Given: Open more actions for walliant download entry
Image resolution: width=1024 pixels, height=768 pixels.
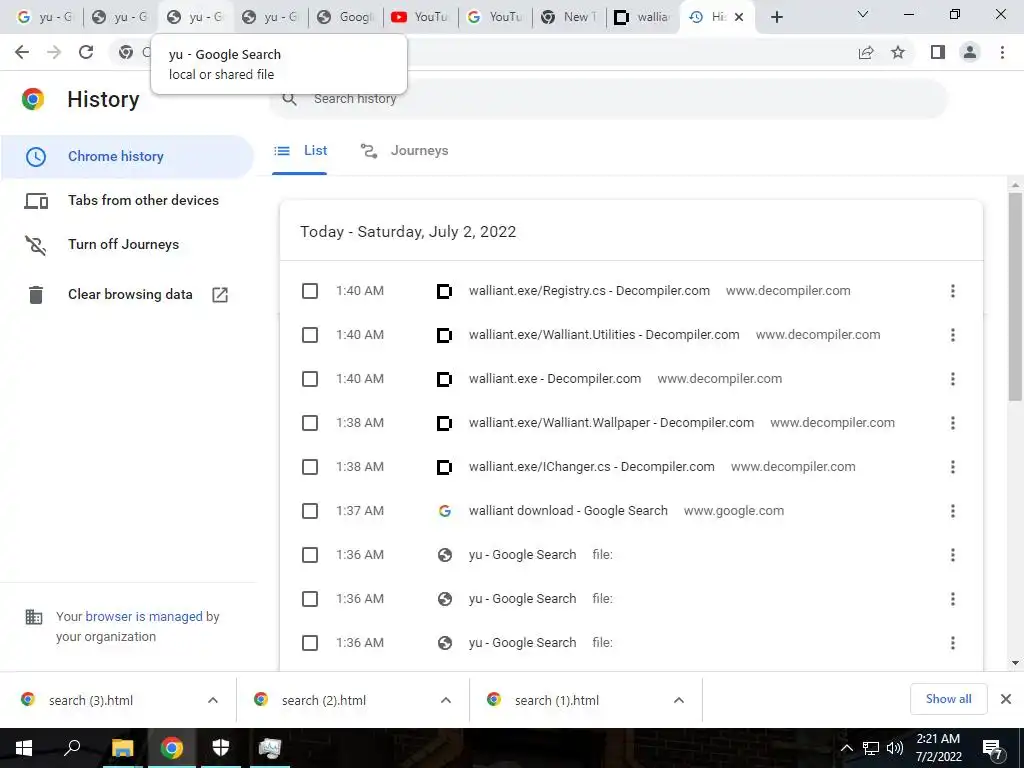Looking at the screenshot, I should click(x=953, y=511).
